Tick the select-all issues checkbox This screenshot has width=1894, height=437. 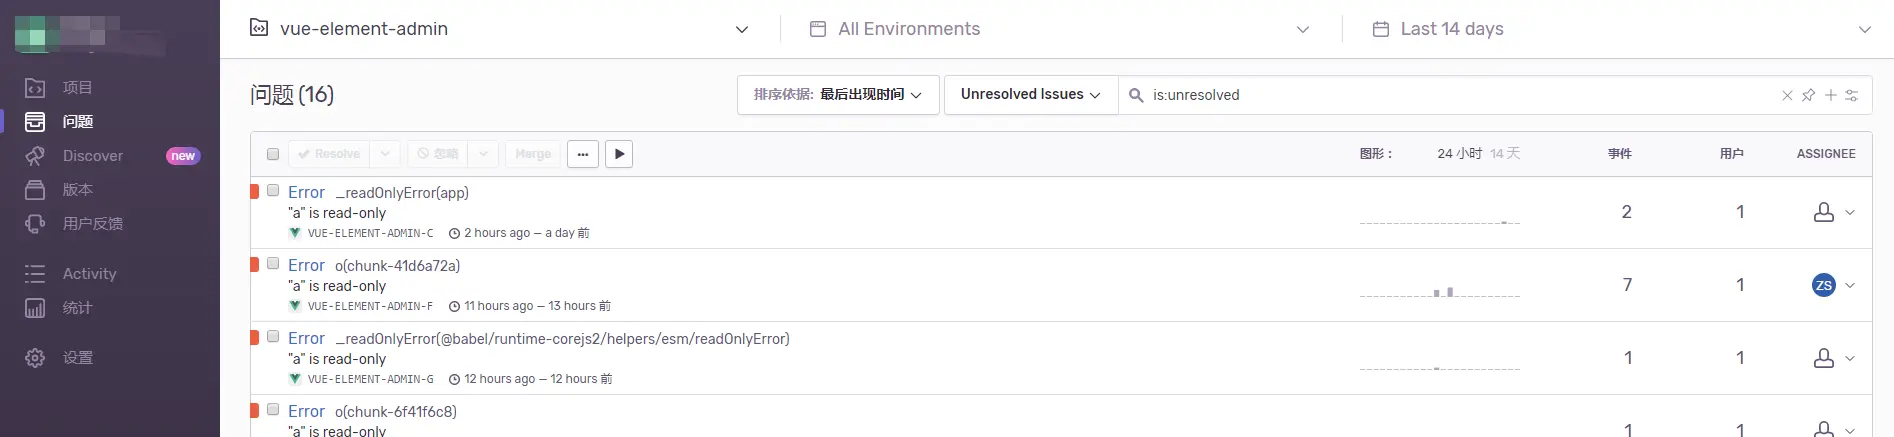click(x=273, y=154)
